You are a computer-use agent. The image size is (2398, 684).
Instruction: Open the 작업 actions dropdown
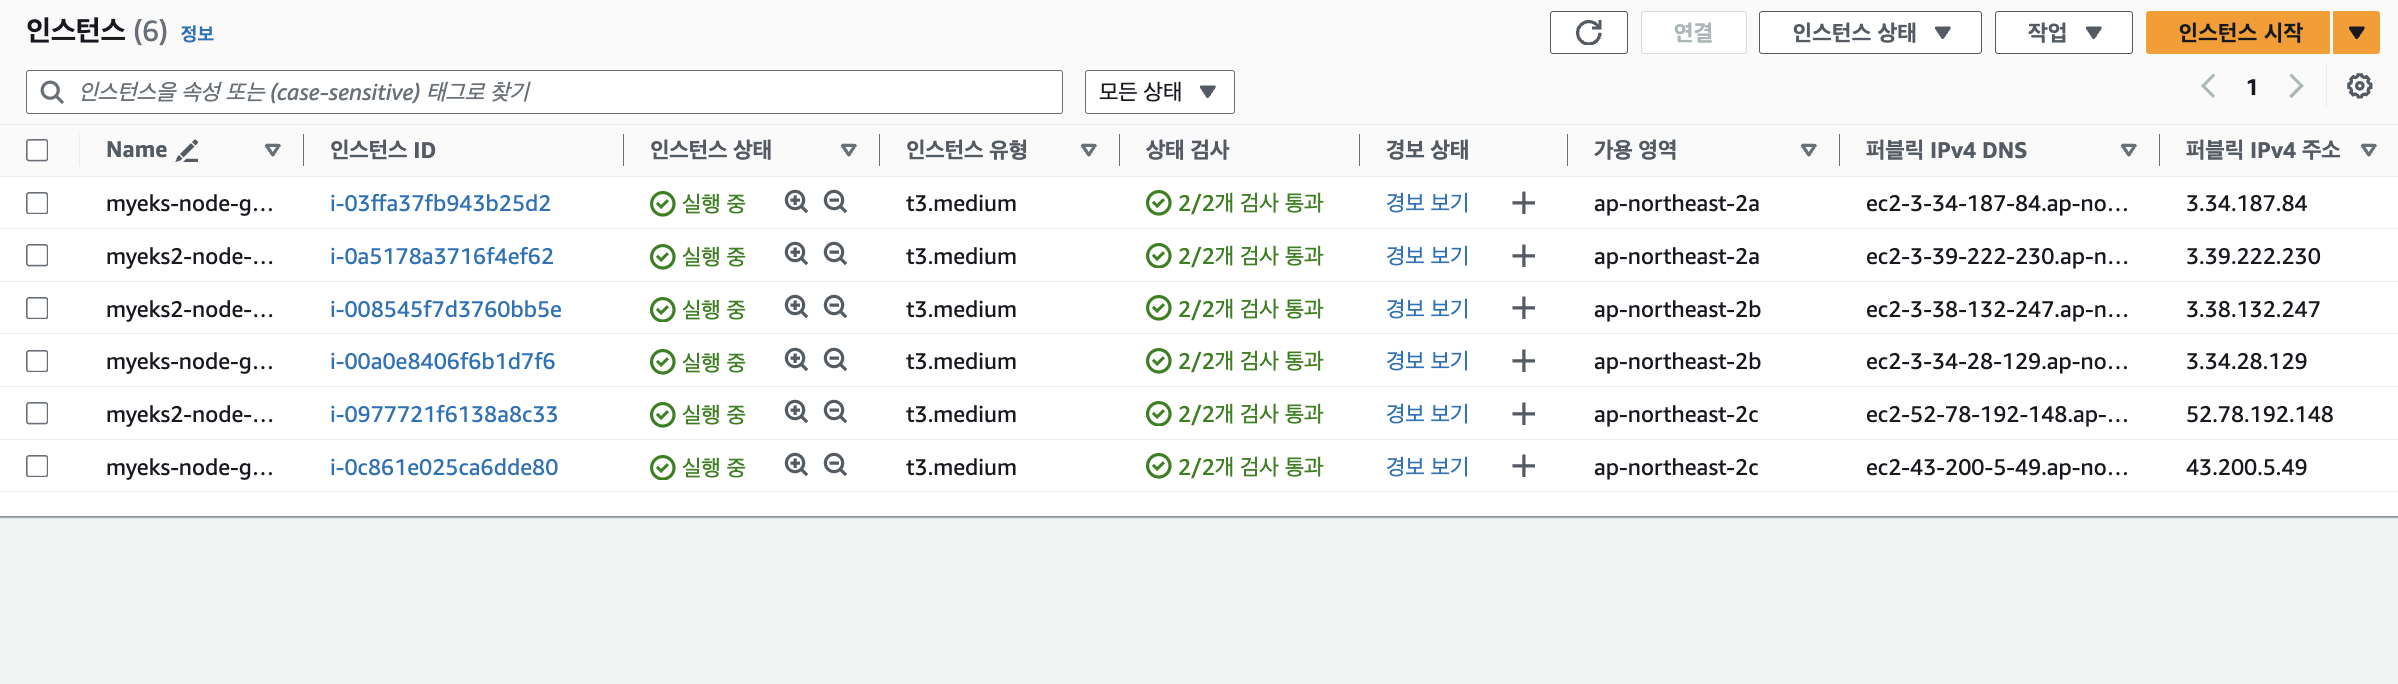pos(2063,32)
